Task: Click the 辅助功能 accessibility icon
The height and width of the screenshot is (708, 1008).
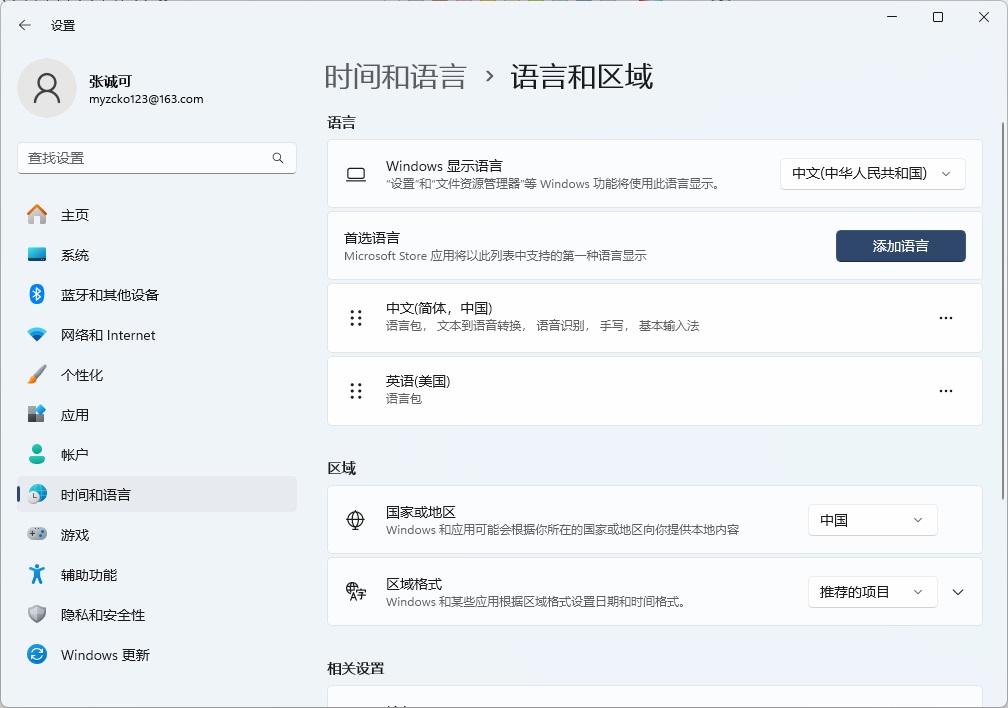Action: 37,574
